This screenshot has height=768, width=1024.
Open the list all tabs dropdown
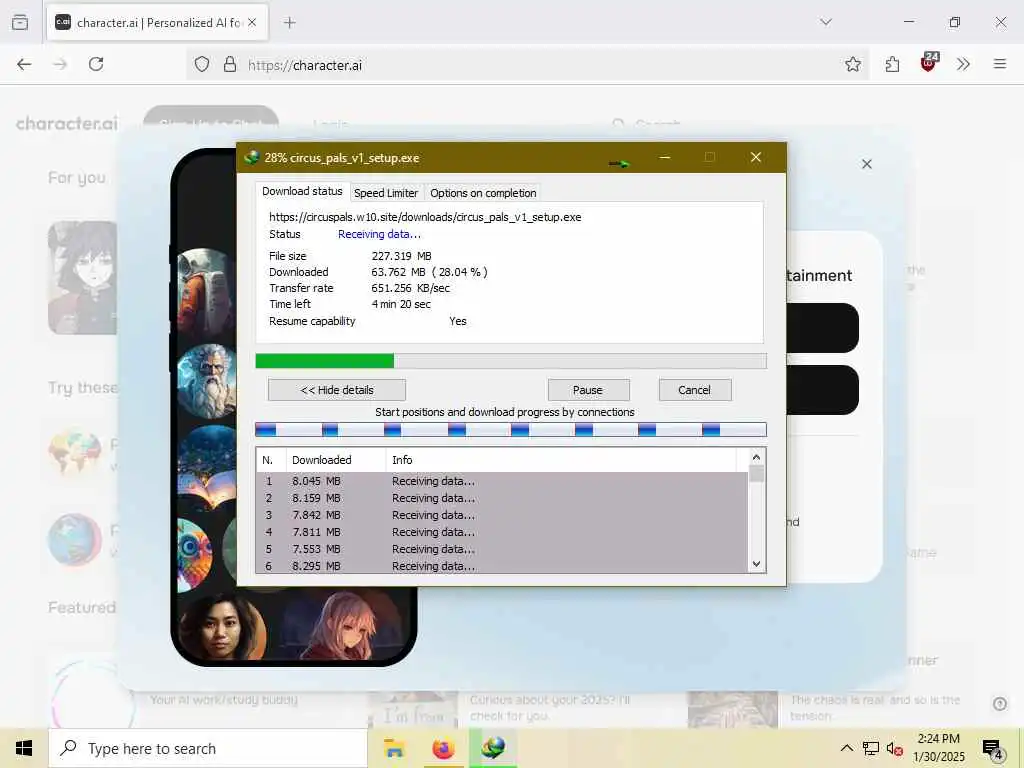point(826,22)
